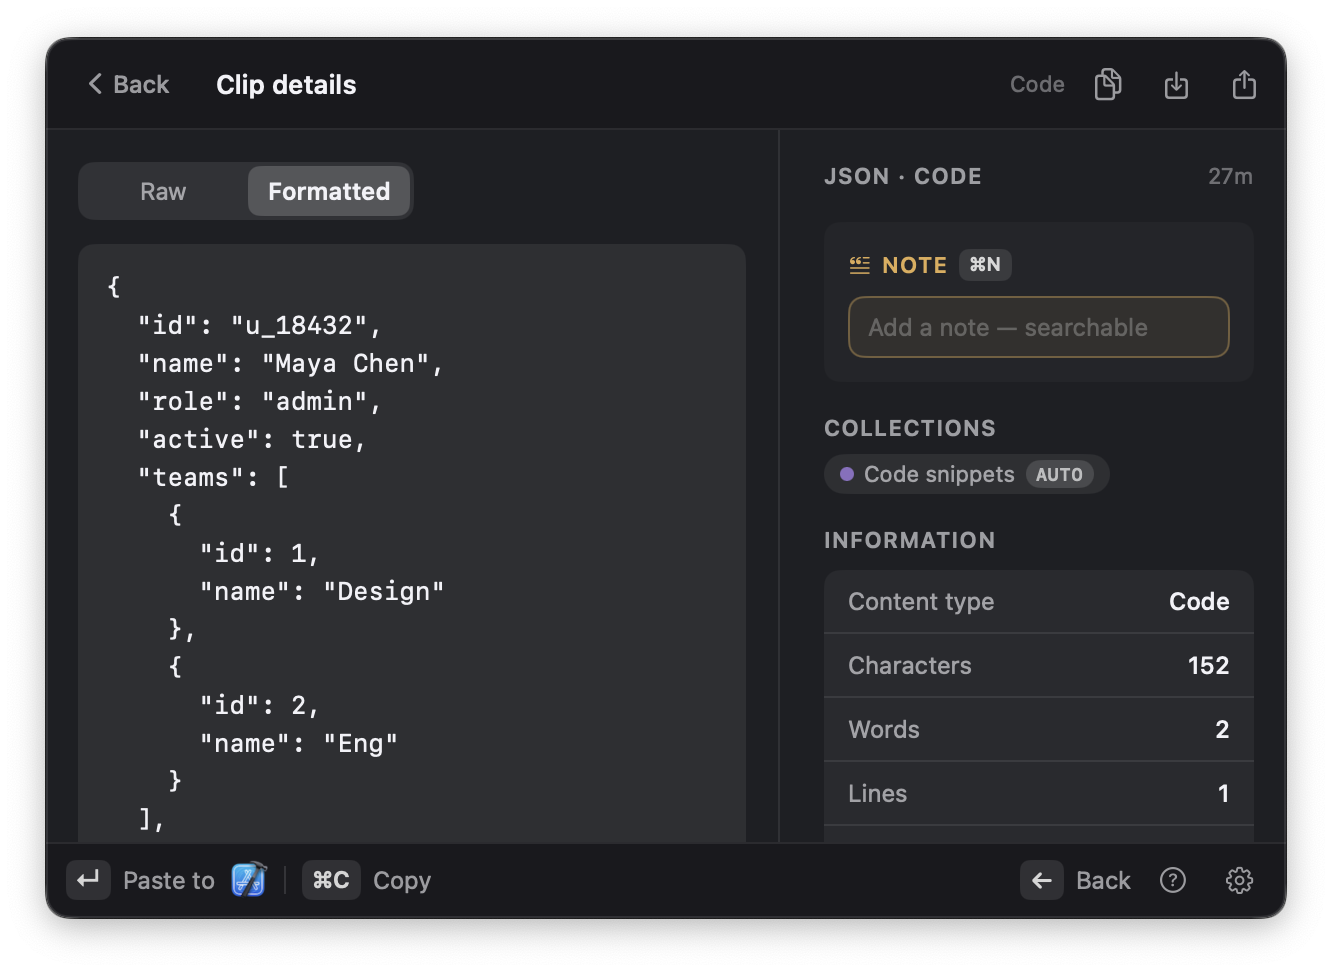Click the JSON · CODE heading
This screenshot has width=1332, height=972.
[903, 177]
